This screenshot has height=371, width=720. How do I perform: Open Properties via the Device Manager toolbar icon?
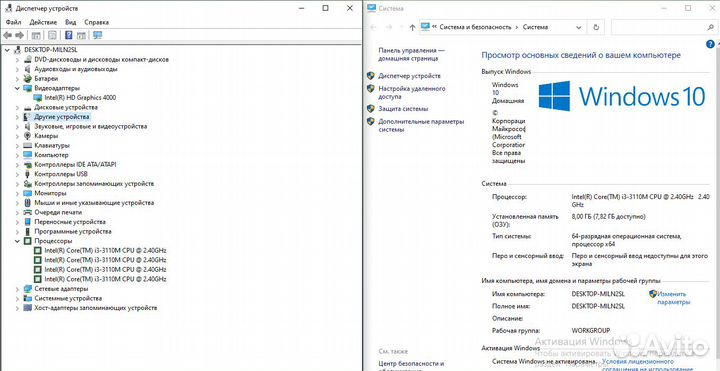52,35
